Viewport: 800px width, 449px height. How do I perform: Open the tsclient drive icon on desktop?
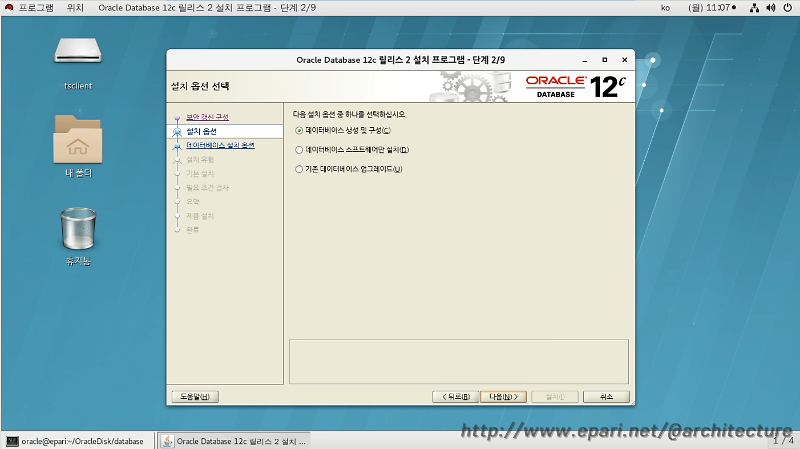point(78,51)
